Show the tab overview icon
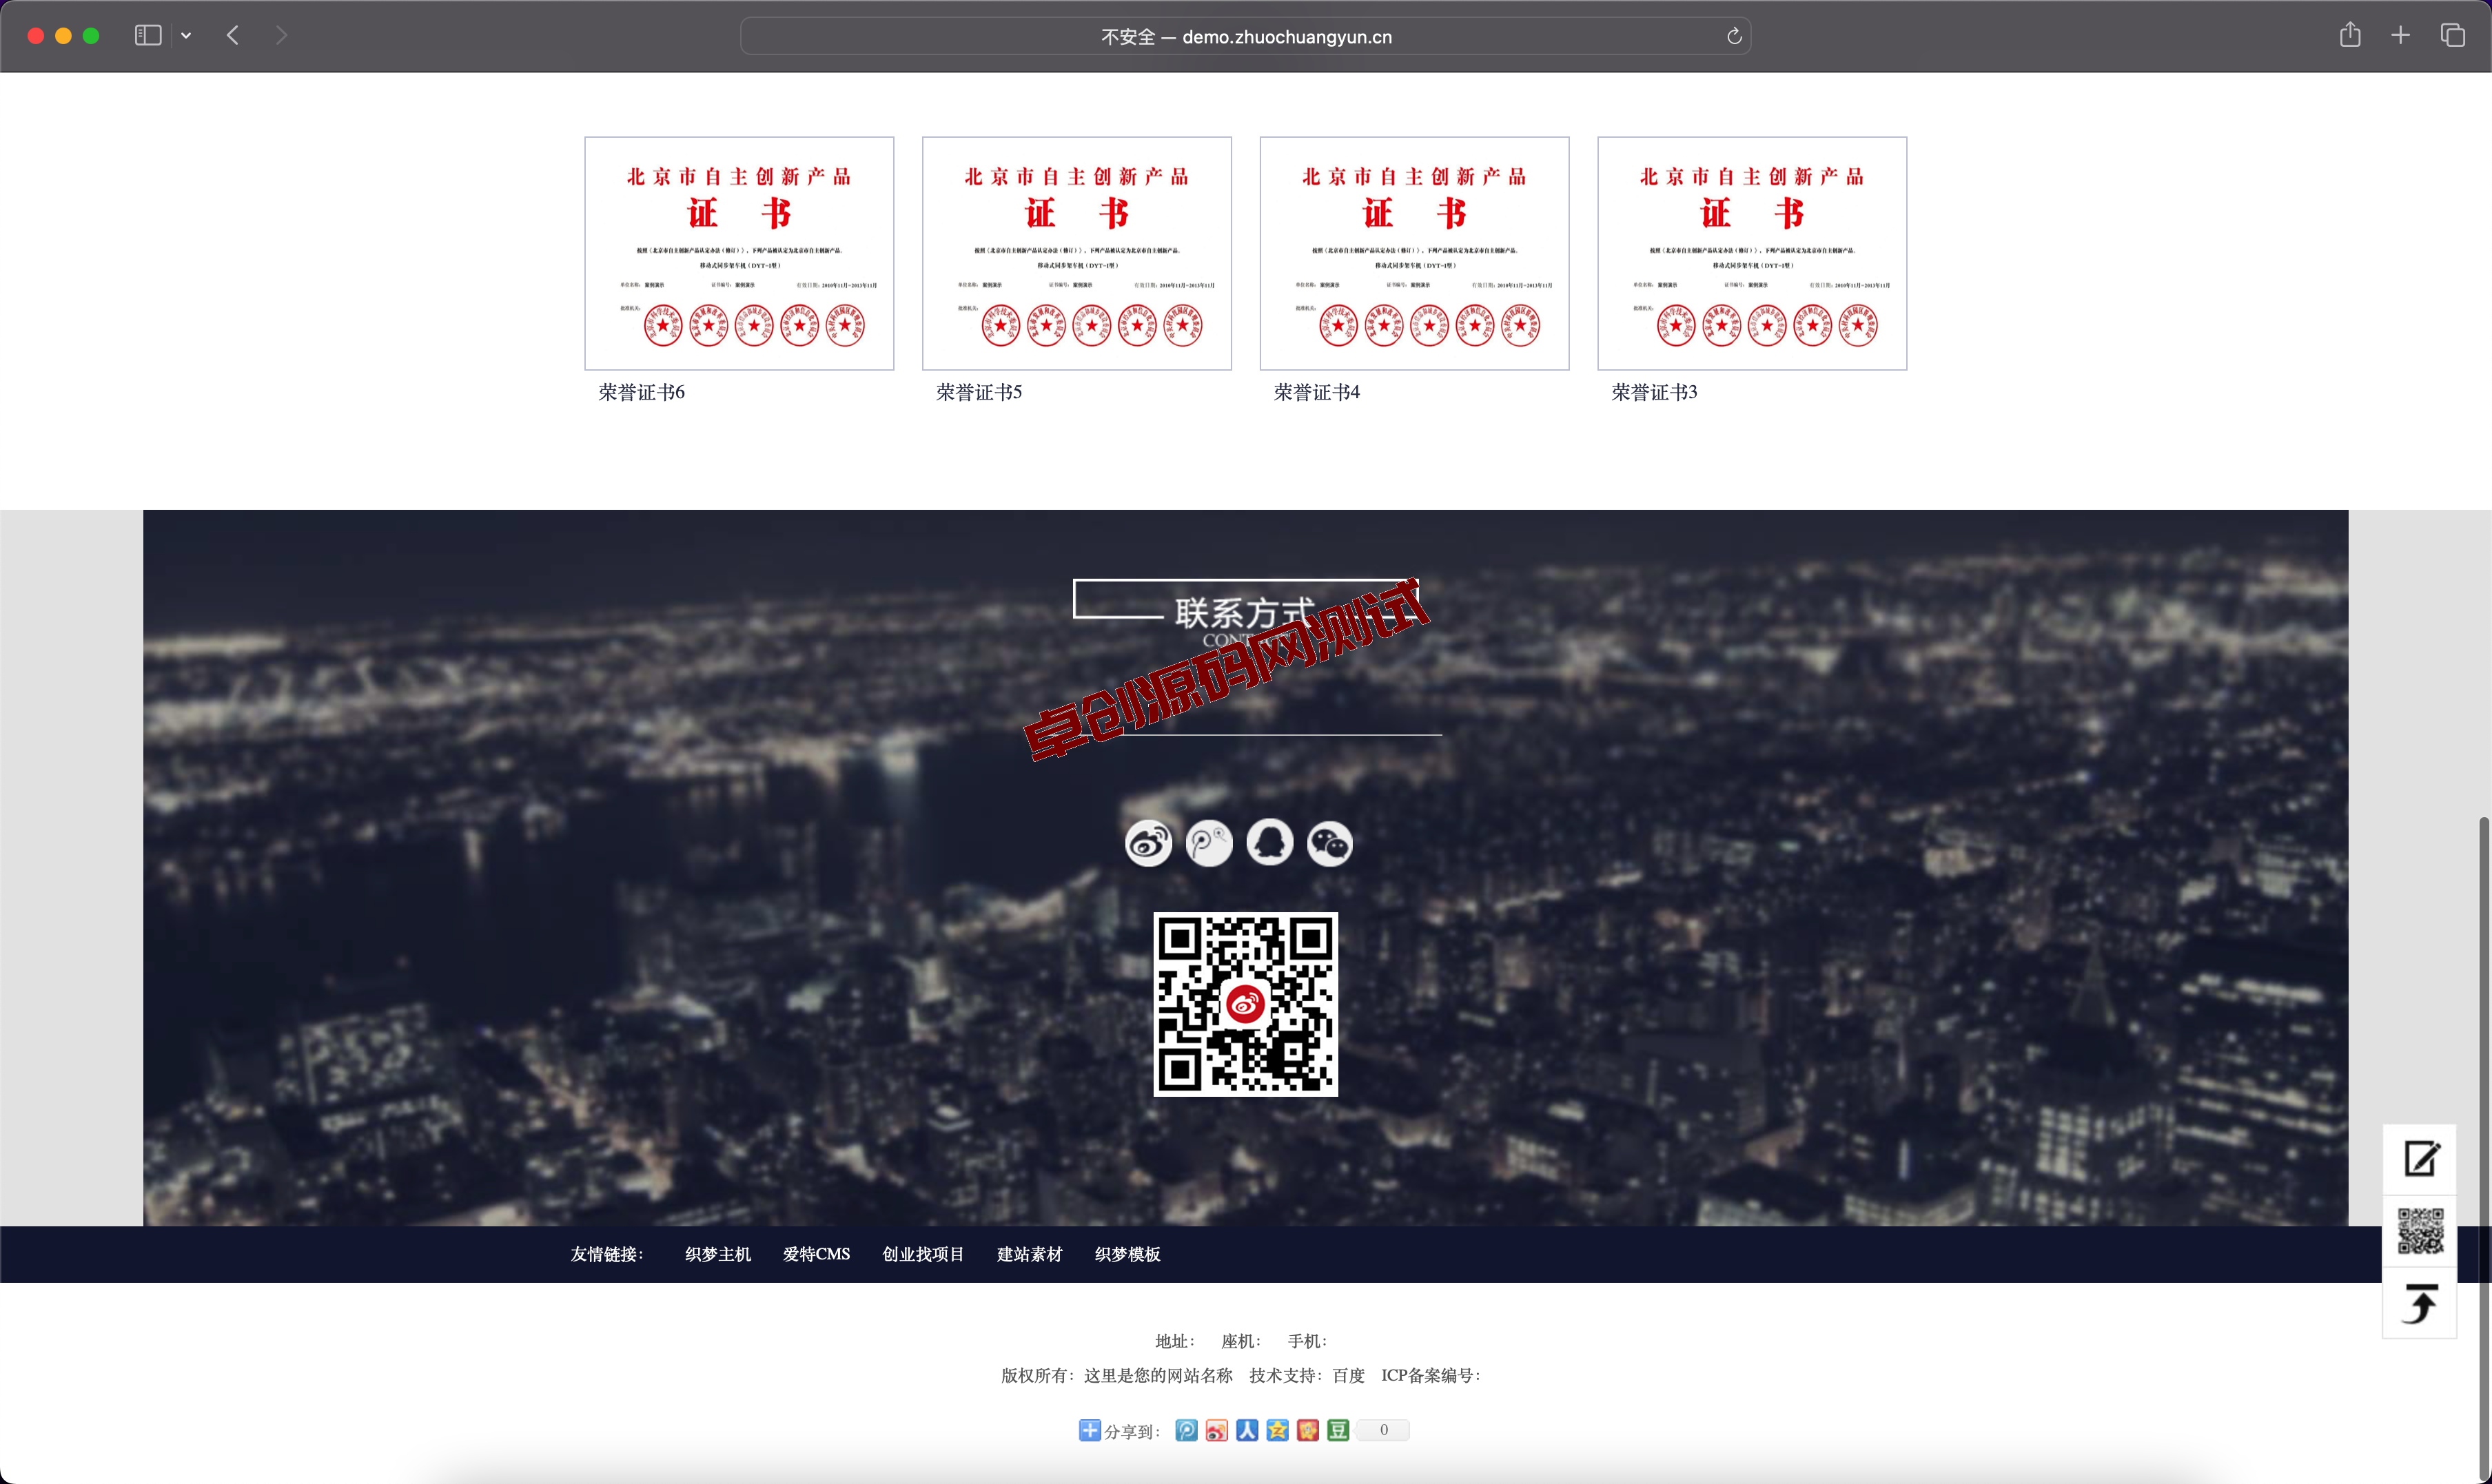Image resolution: width=2492 pixels, height=1484 pixels. click(x=2452, y=35)
